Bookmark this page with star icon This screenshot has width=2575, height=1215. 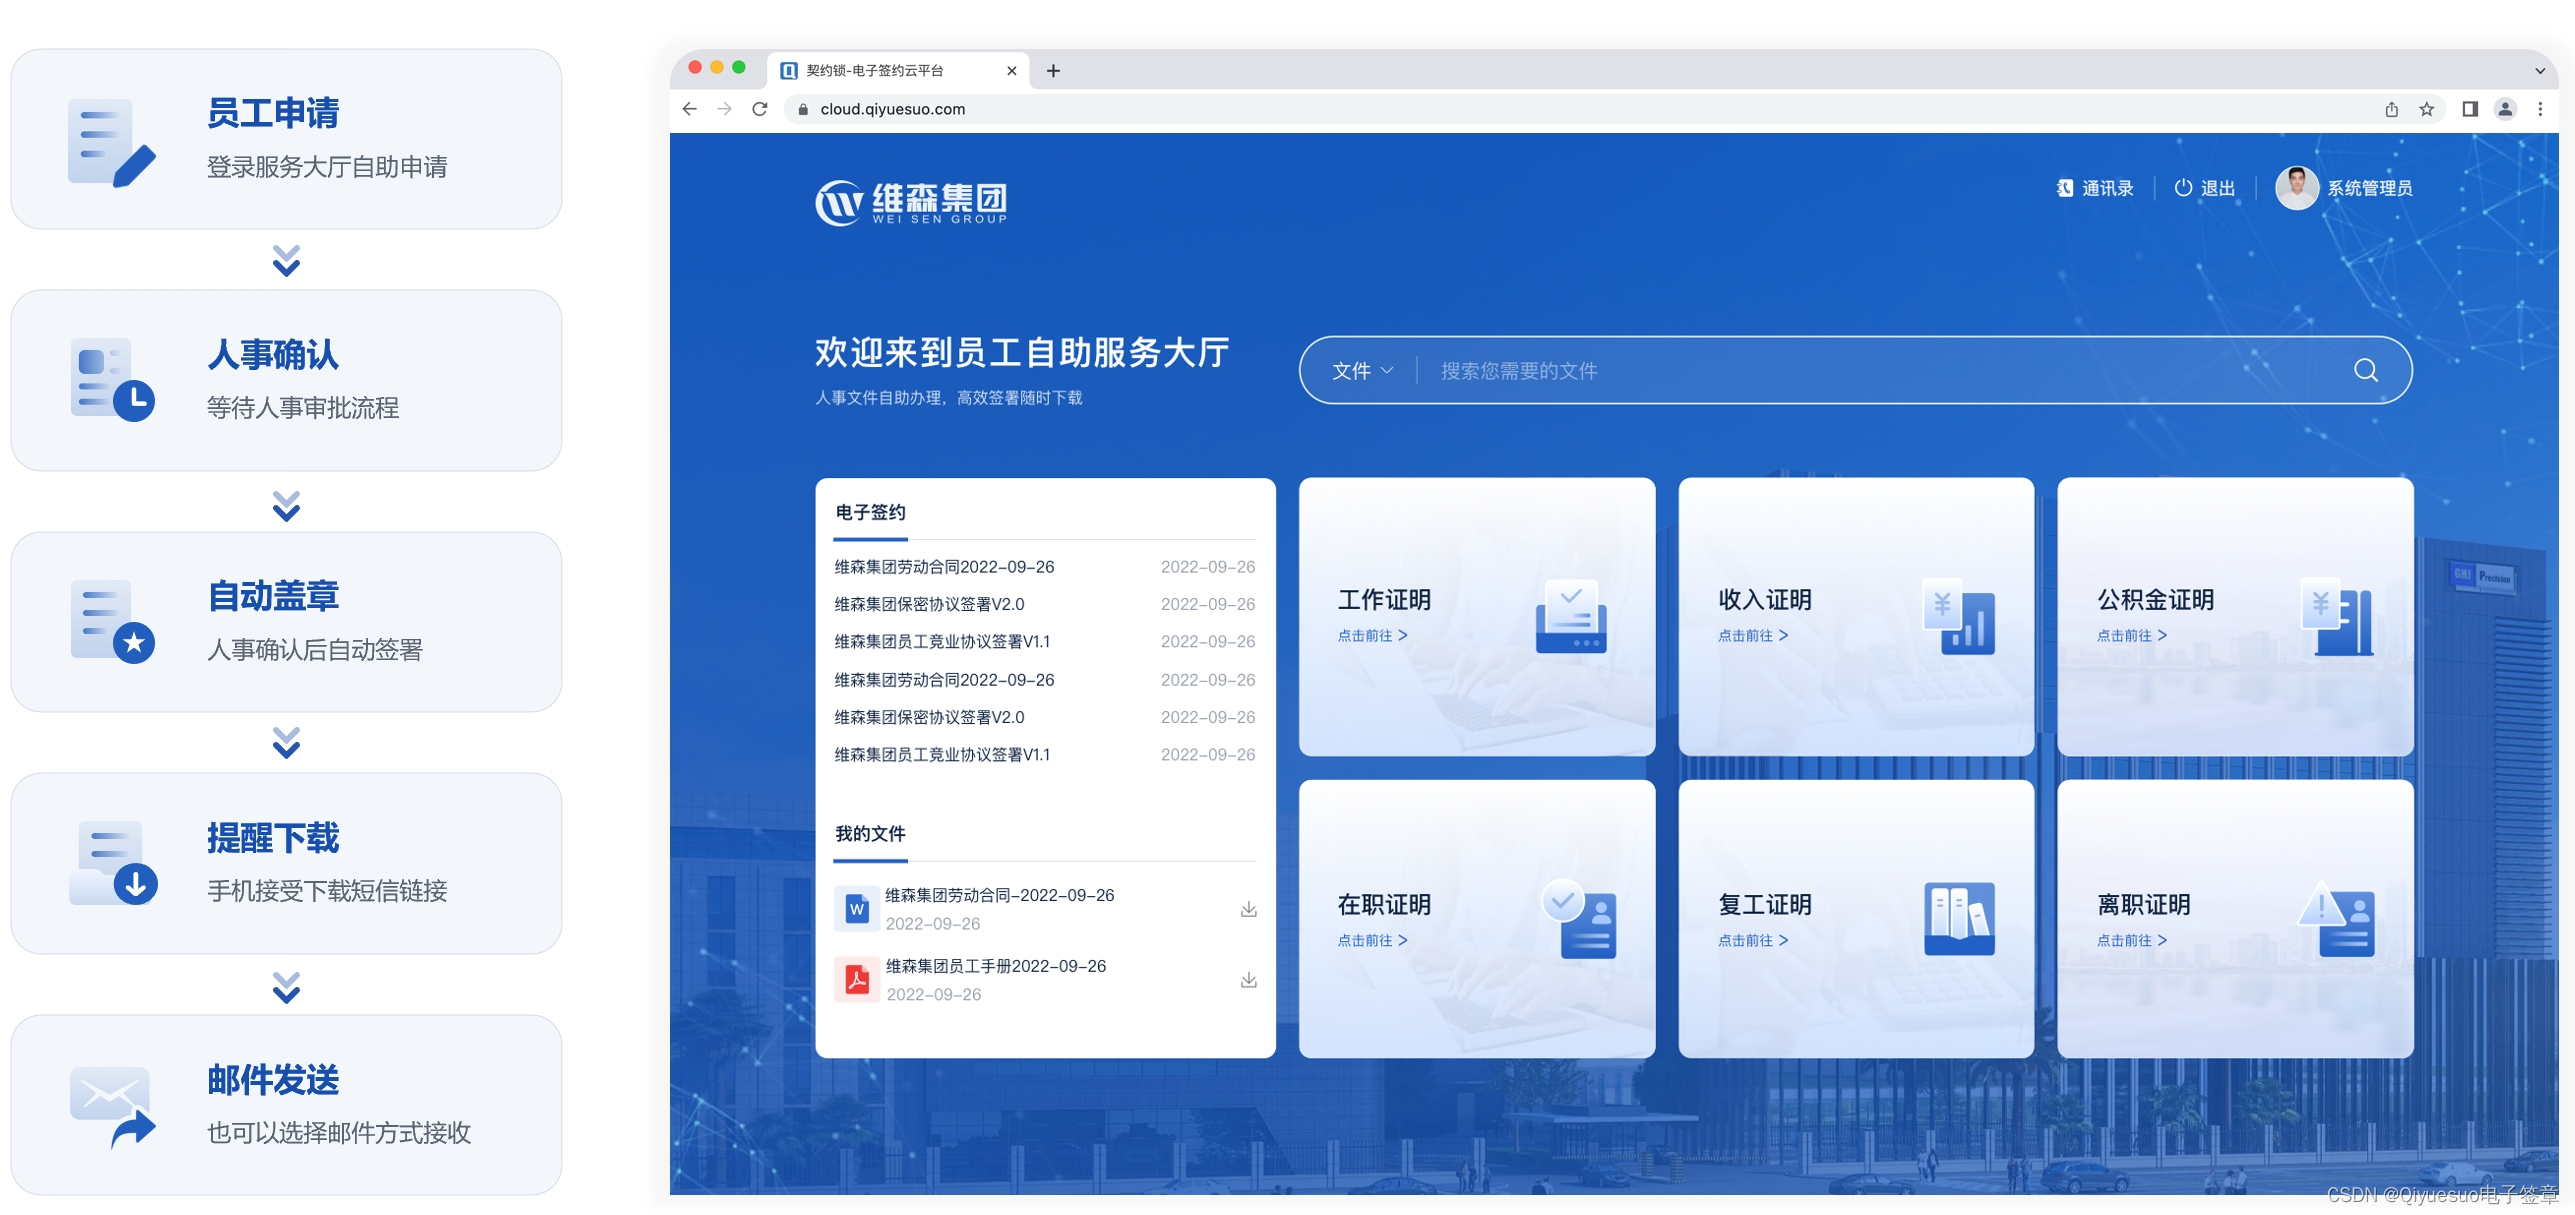[2426, 109]
